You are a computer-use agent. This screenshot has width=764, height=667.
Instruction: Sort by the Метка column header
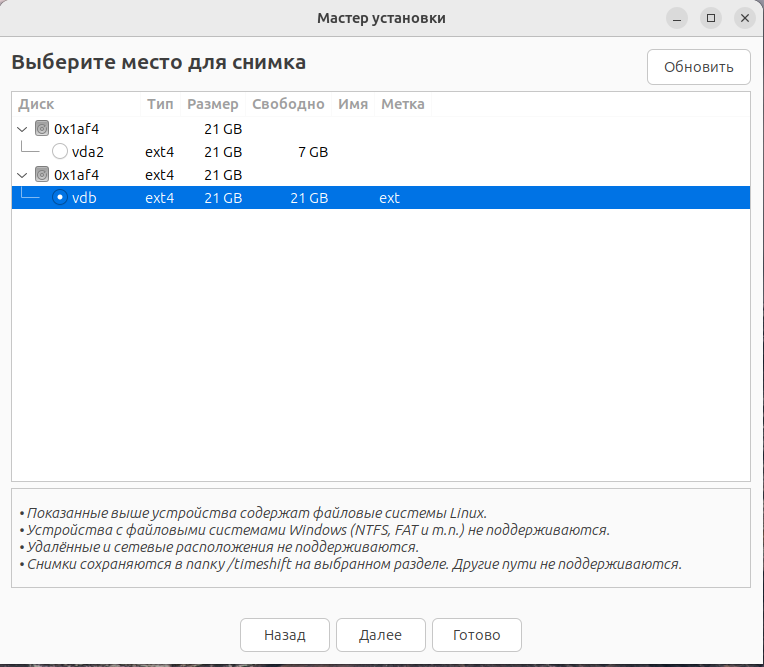pyautogui.click(x=403, y=104)
